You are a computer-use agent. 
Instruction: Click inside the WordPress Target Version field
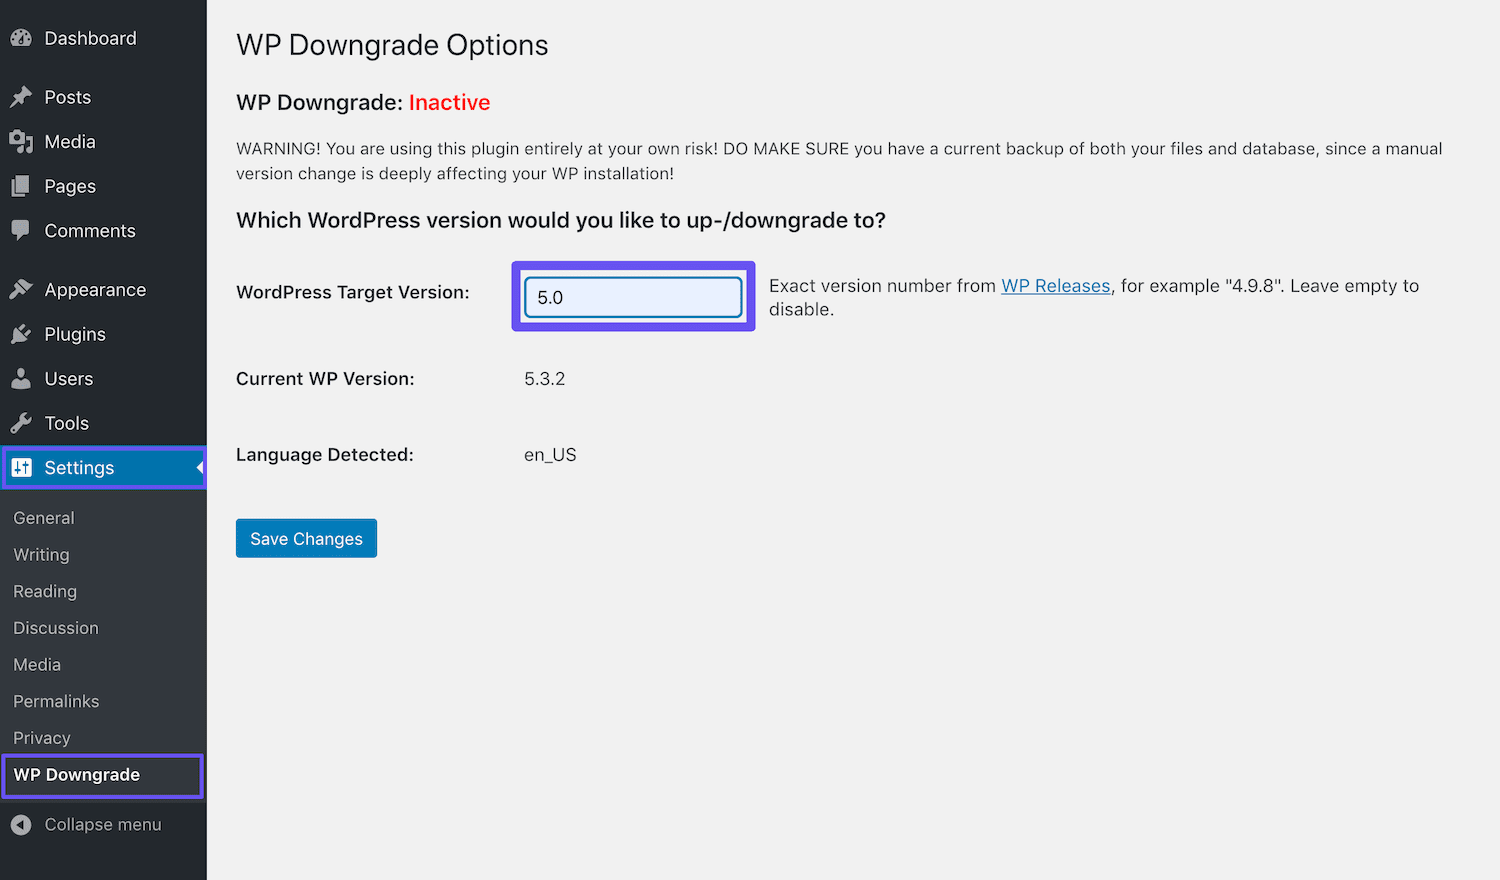pos(632,296)
